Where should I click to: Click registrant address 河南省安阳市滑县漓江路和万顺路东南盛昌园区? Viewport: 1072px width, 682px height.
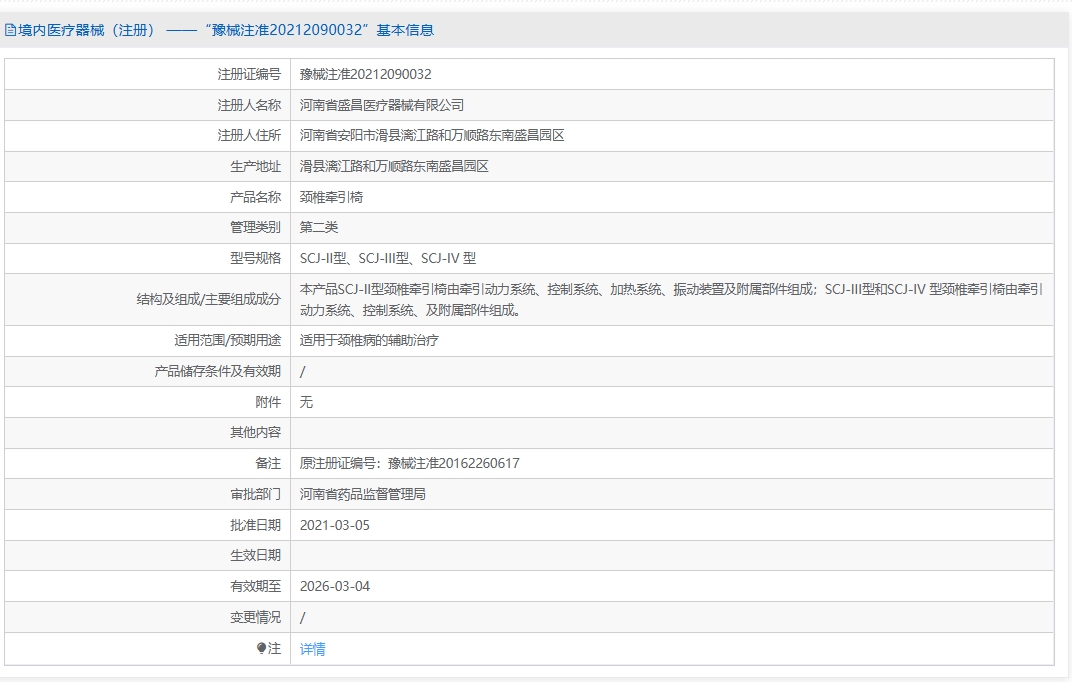(432, 135)
